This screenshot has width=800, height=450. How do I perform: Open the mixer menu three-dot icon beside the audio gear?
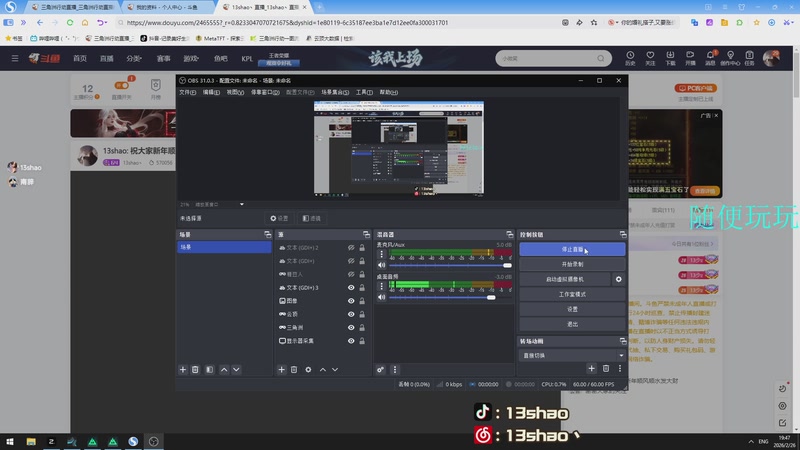(x=394, y=369)
